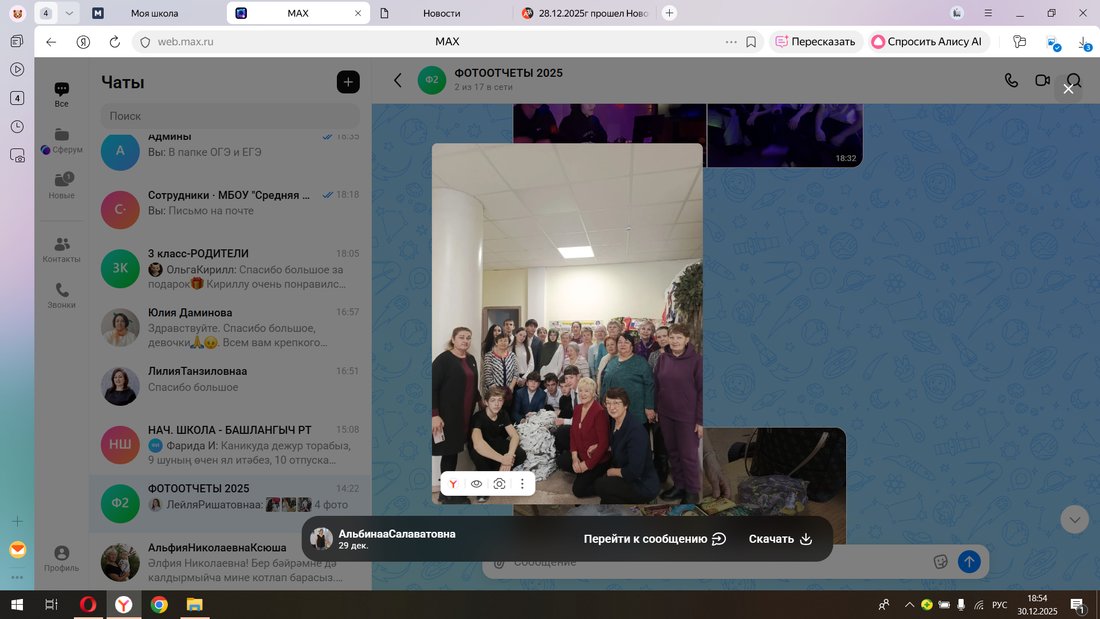Expand the tab group dropdown arrow

coord(69,13)
